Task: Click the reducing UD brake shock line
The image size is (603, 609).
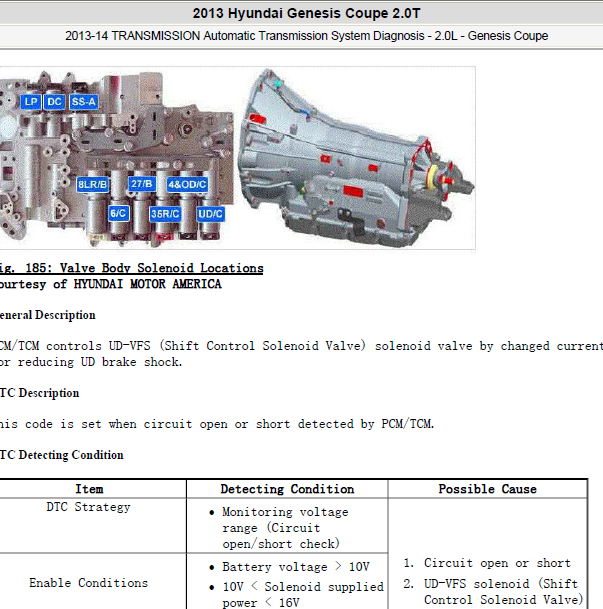Action: (91, 362)
